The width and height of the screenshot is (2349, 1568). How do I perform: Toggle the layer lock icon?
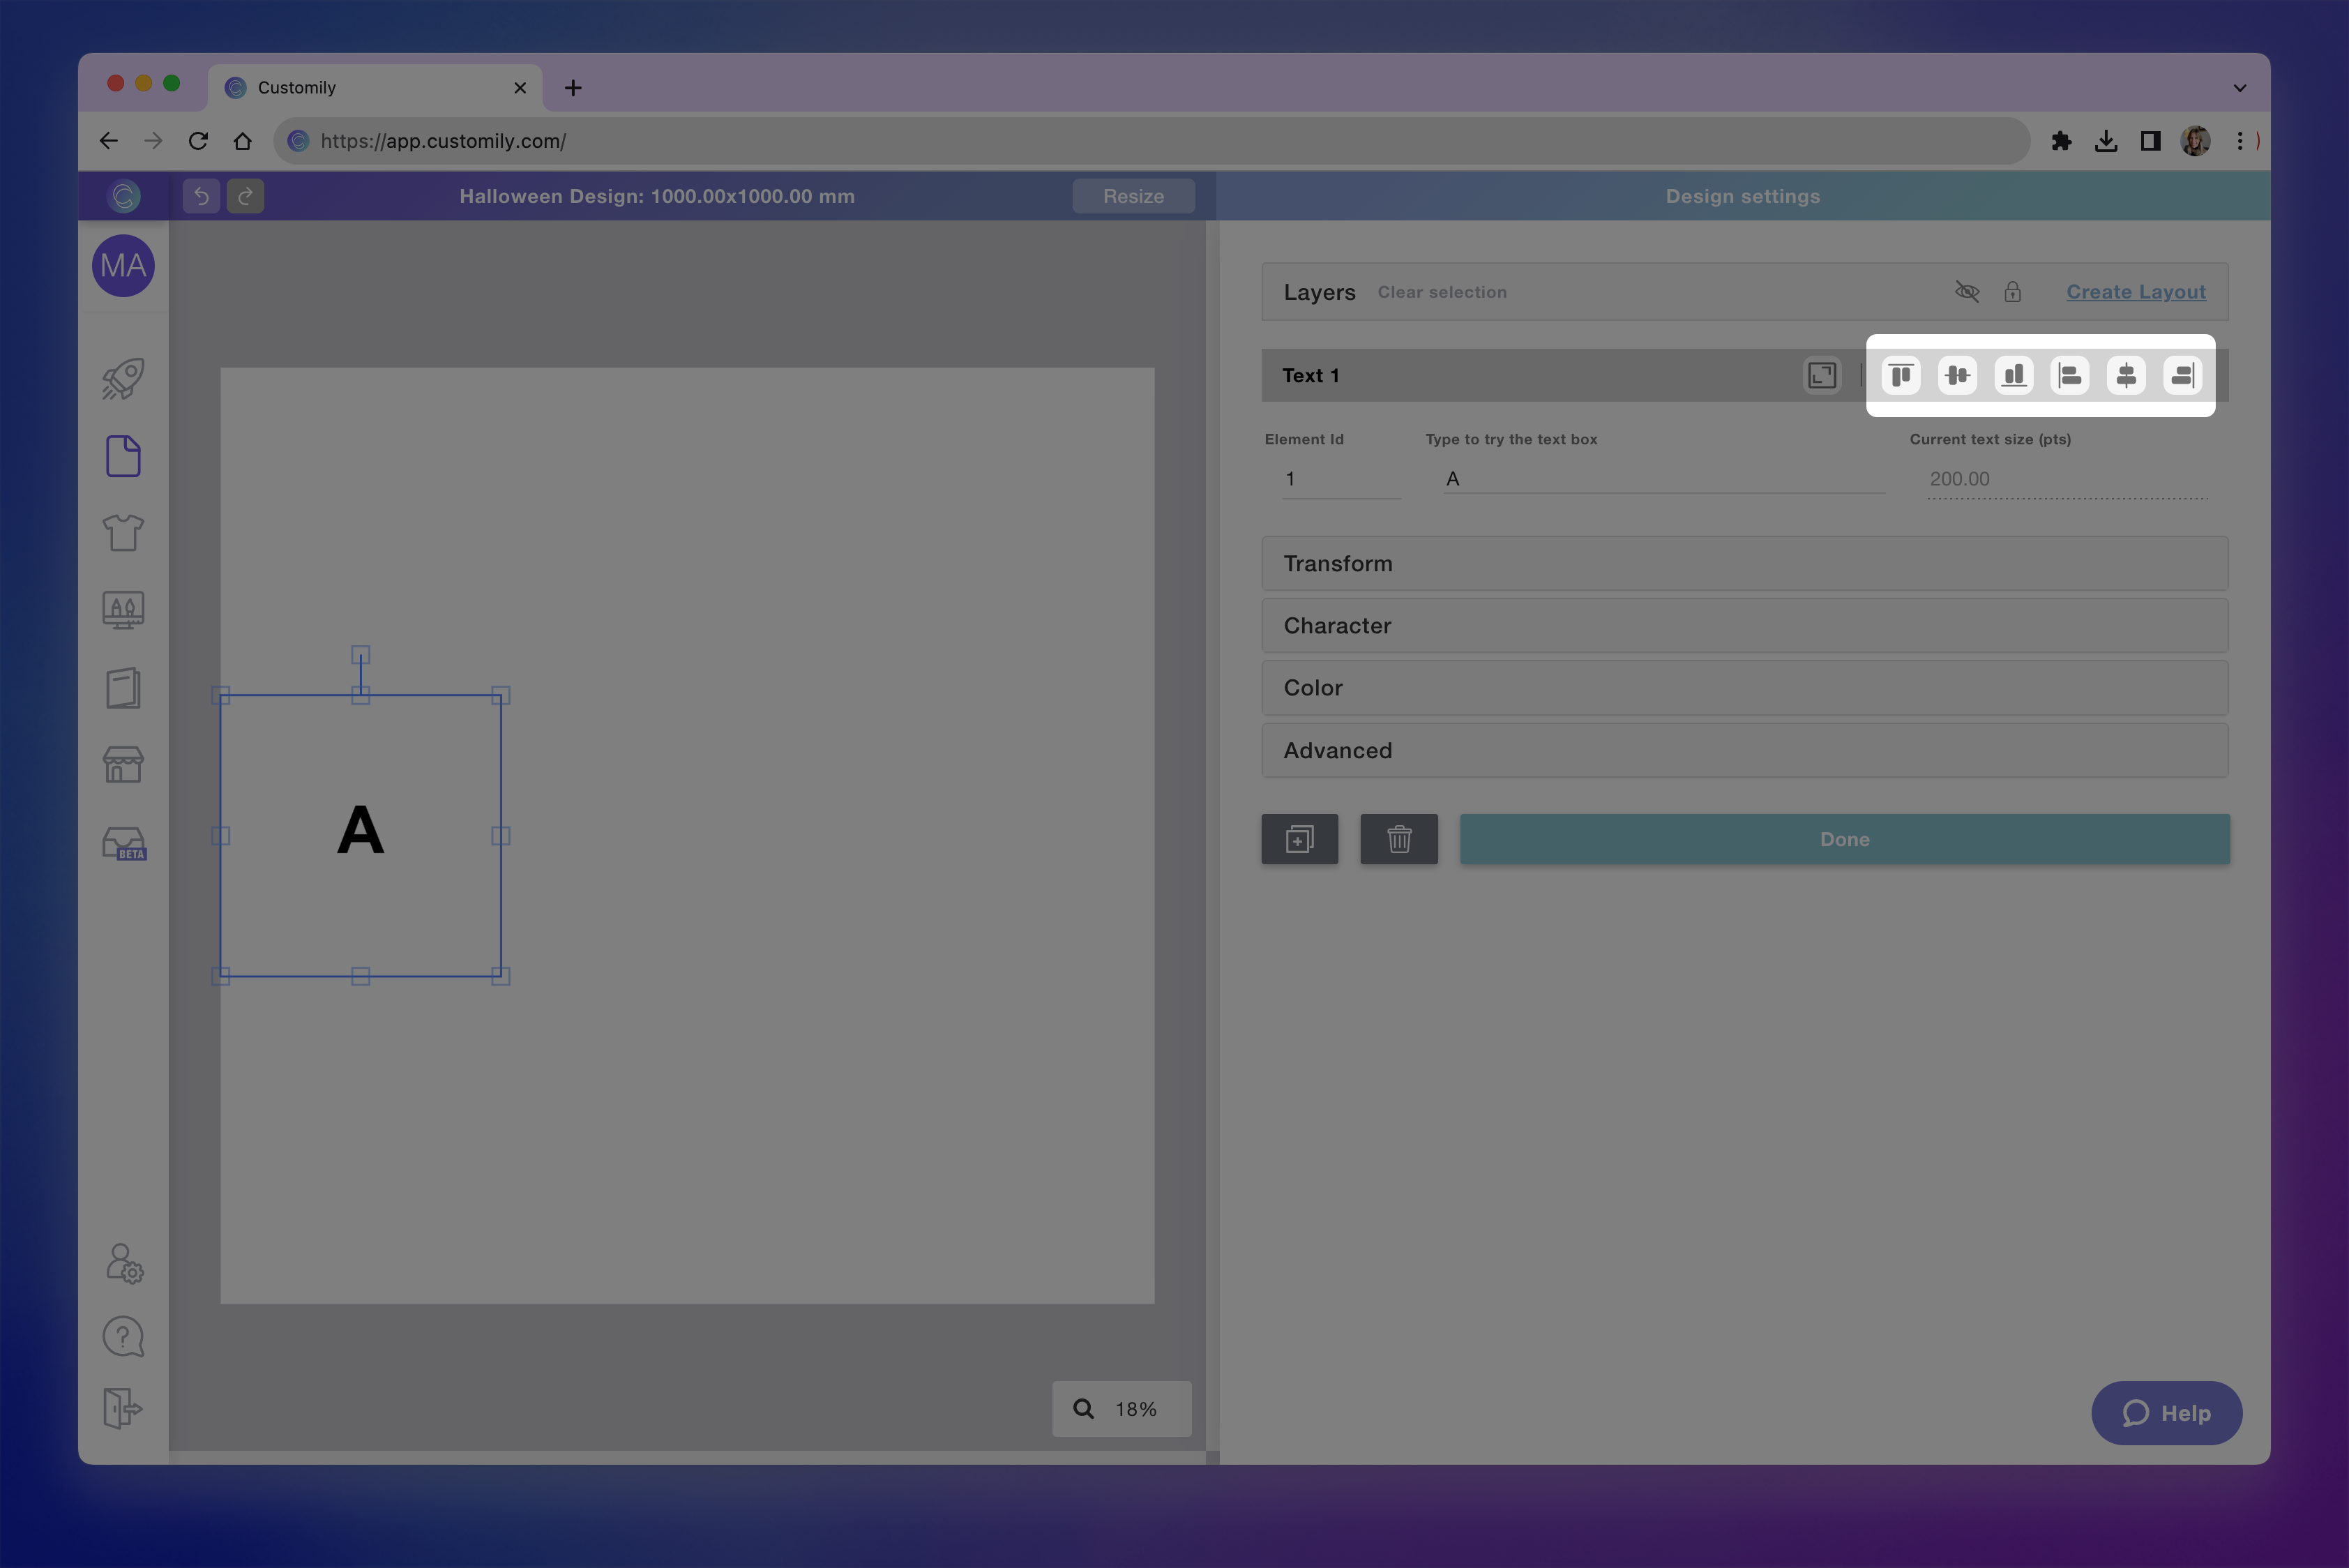(2012, 291)
